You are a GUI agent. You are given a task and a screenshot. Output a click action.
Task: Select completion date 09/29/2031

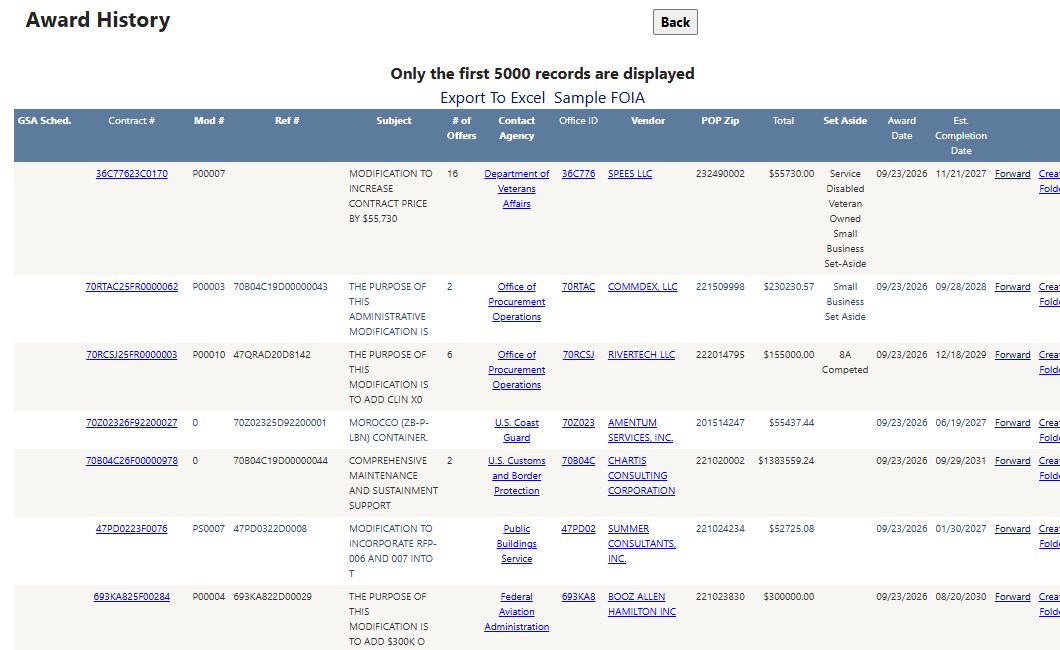(x=961, y=461)
